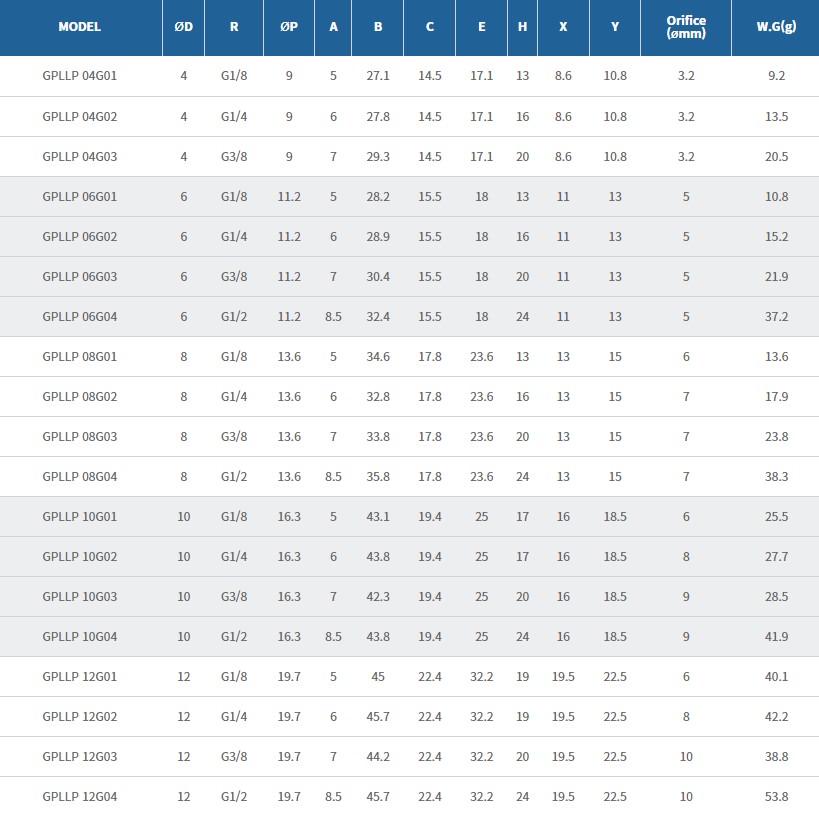Click model cell GPLLP 04G01
819x813 pixels.
point(80,76)
